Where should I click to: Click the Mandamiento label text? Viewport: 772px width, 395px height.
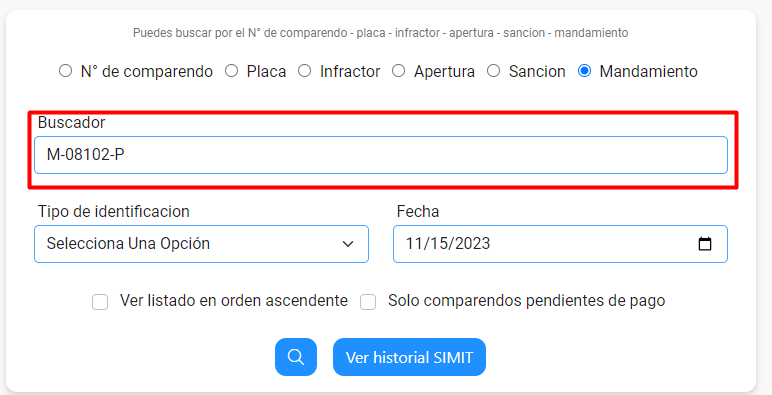(648, 71)
